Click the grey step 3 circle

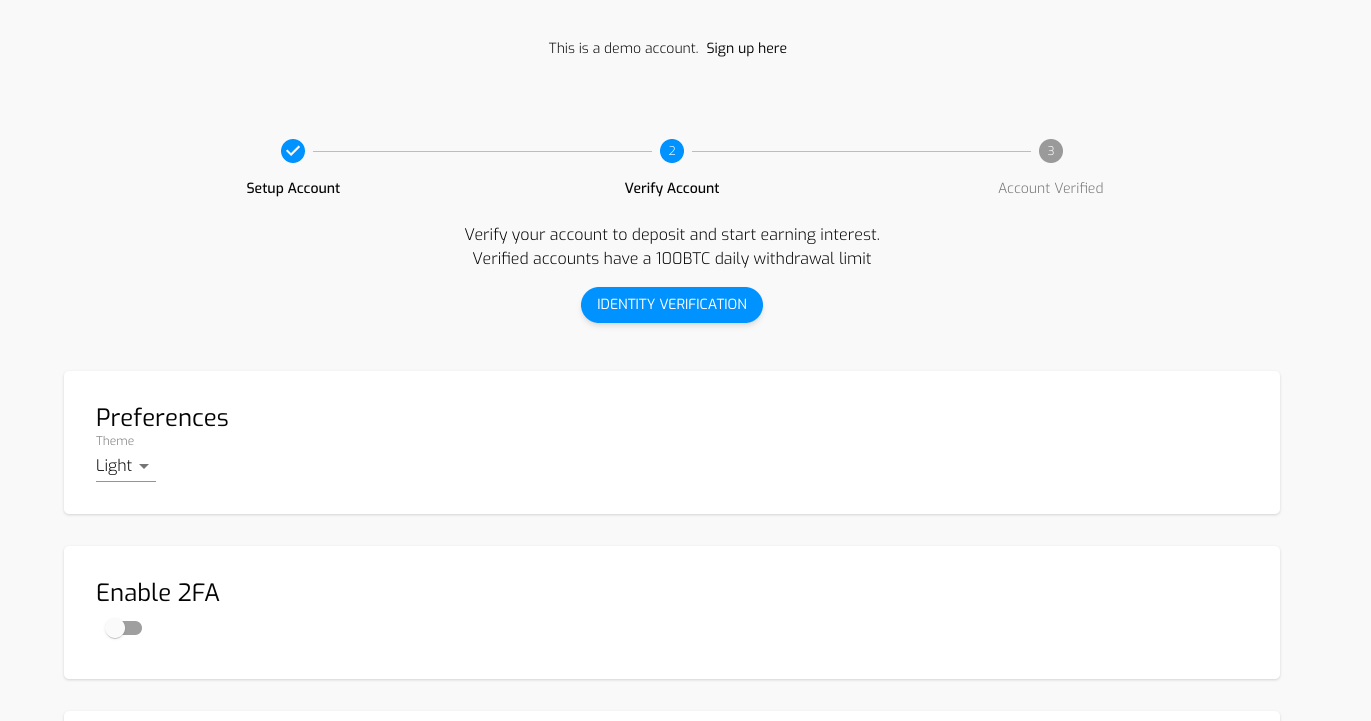coord(1050,151)
